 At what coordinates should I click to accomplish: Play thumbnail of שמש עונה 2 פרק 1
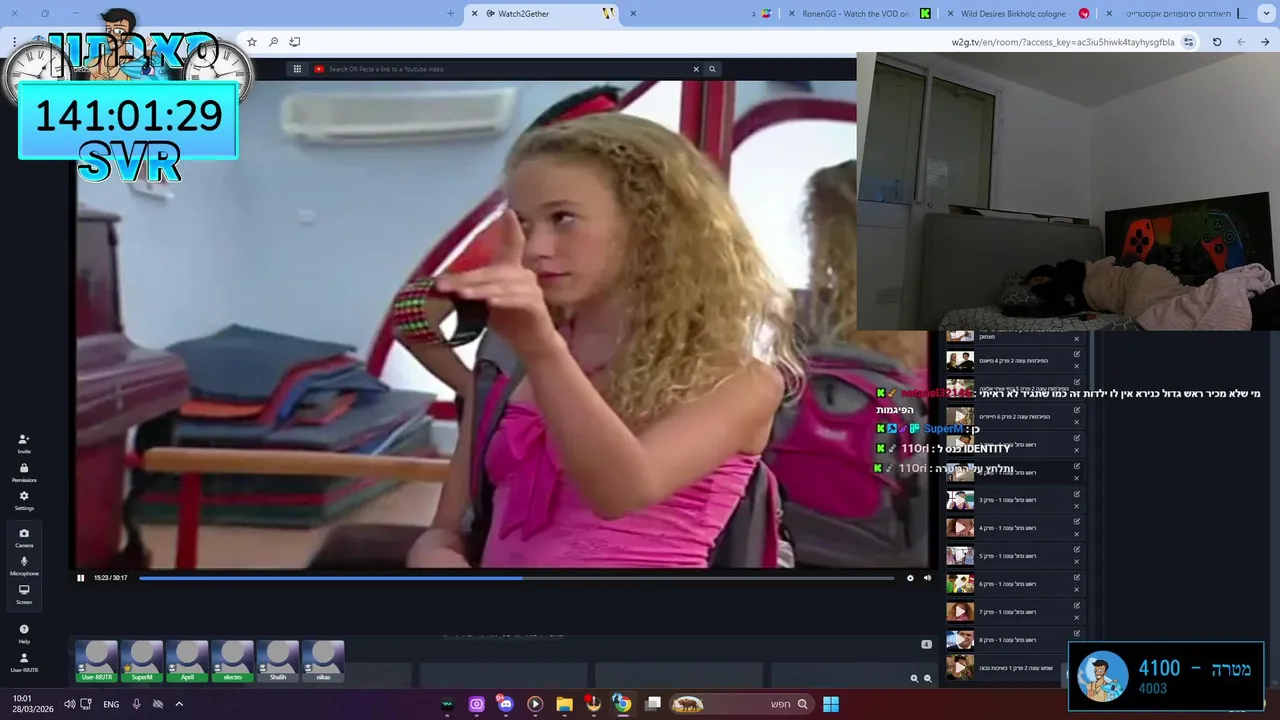tap(960, 667)
